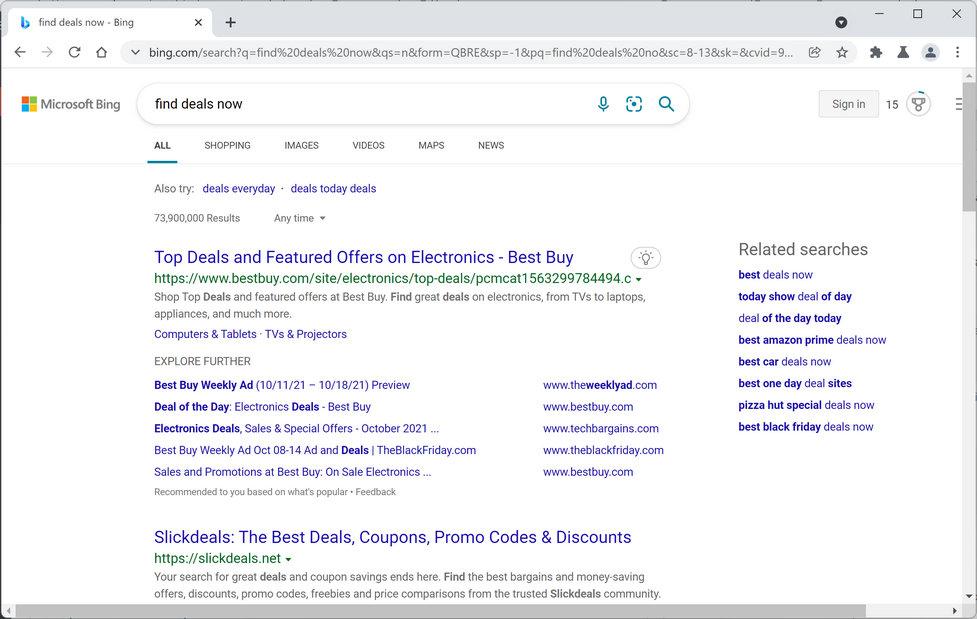Open the browser extensions puzzle icon
The image size is (977, 619).
(876, 52)
